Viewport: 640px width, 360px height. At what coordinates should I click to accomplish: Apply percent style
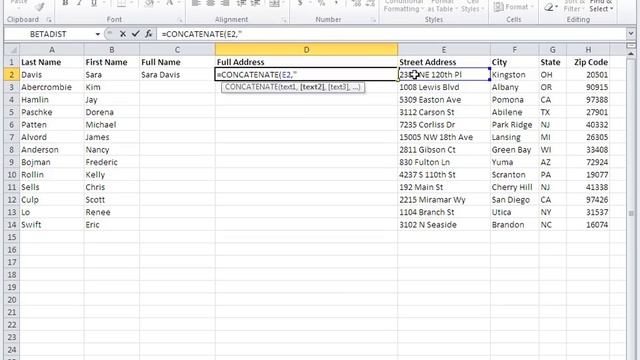(322, 3)
